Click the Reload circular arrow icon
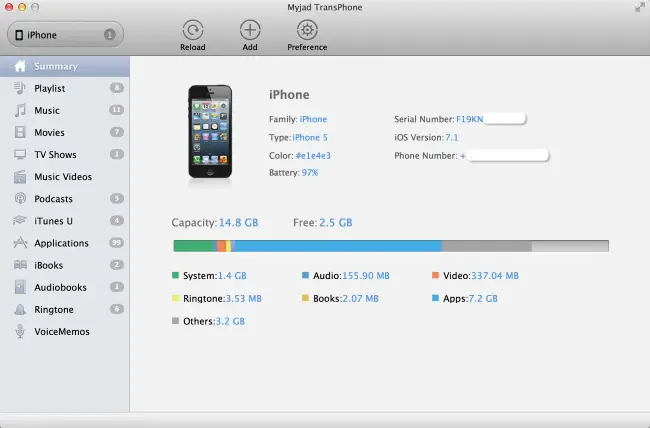The image size is (650, 428). [x=193, y=30]
